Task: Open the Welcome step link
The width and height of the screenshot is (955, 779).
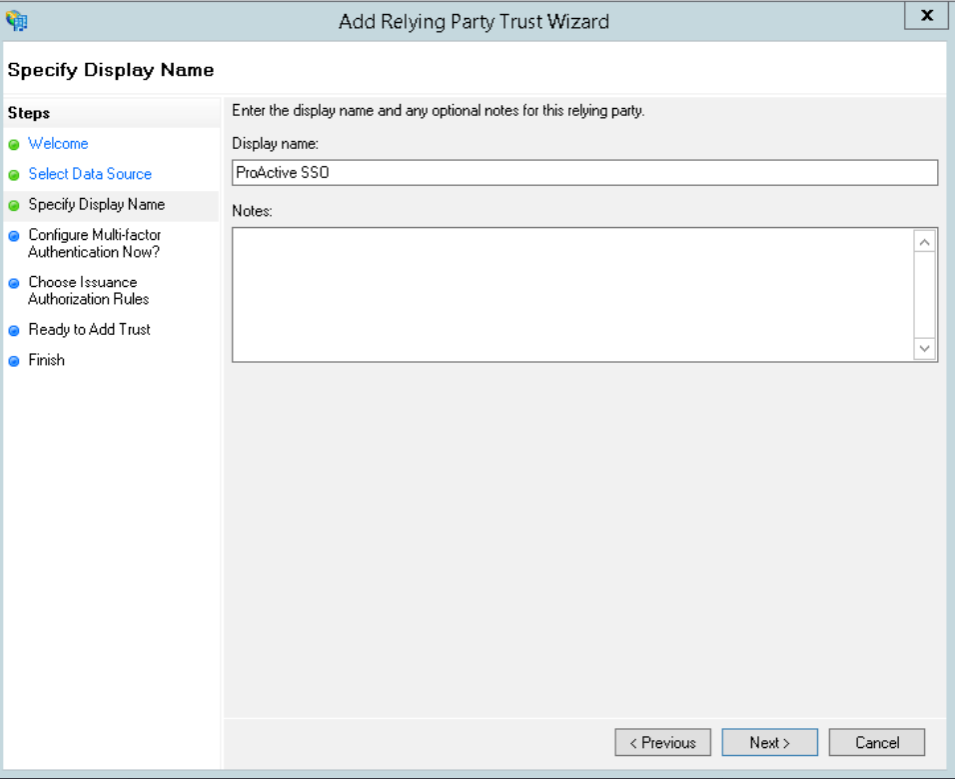Action: coord(58,144)
